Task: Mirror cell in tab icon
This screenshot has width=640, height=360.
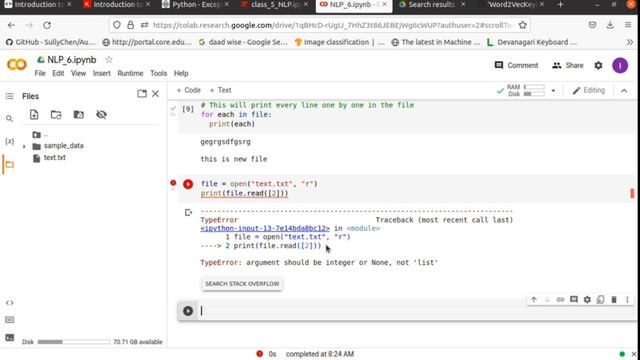Action: click(x=600, y=300)
